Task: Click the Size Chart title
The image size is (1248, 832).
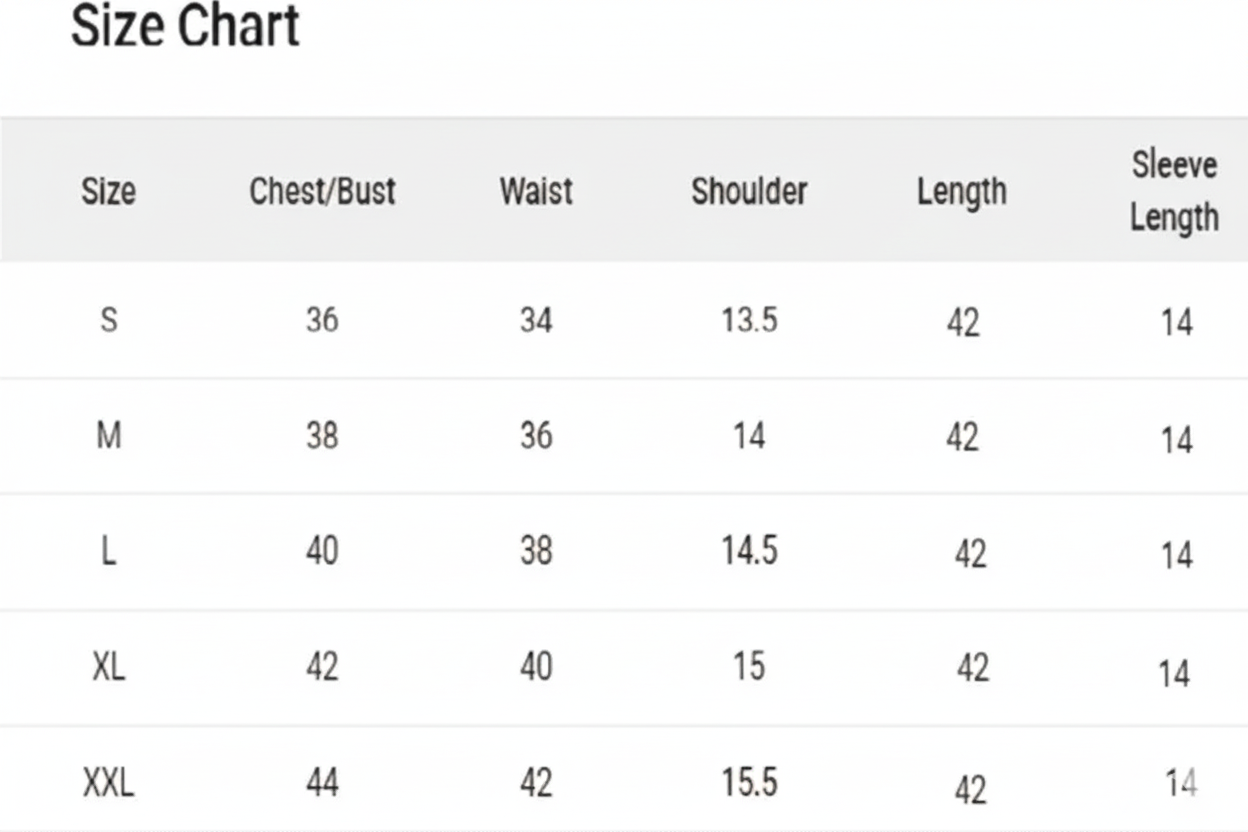Action: click(x=185, y=25)
